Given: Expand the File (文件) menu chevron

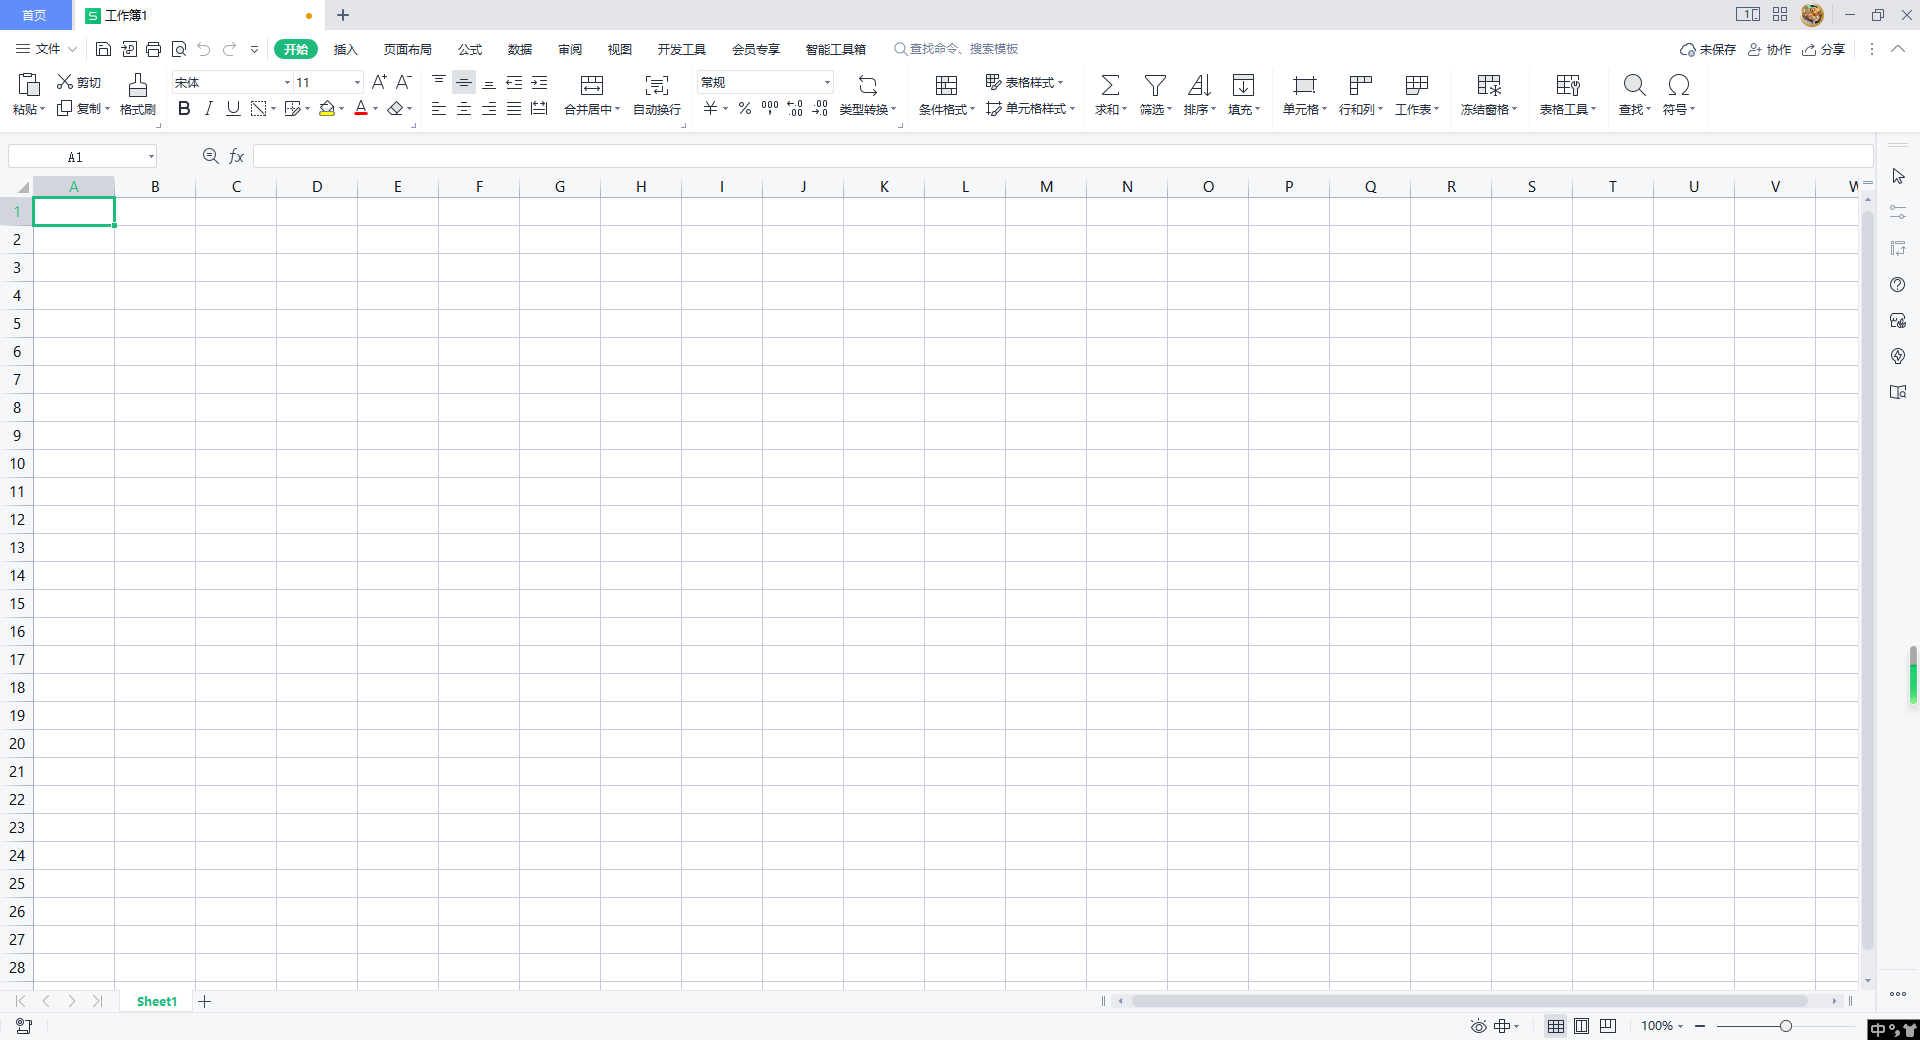Looking at the screenshot, I should [73, 49].
